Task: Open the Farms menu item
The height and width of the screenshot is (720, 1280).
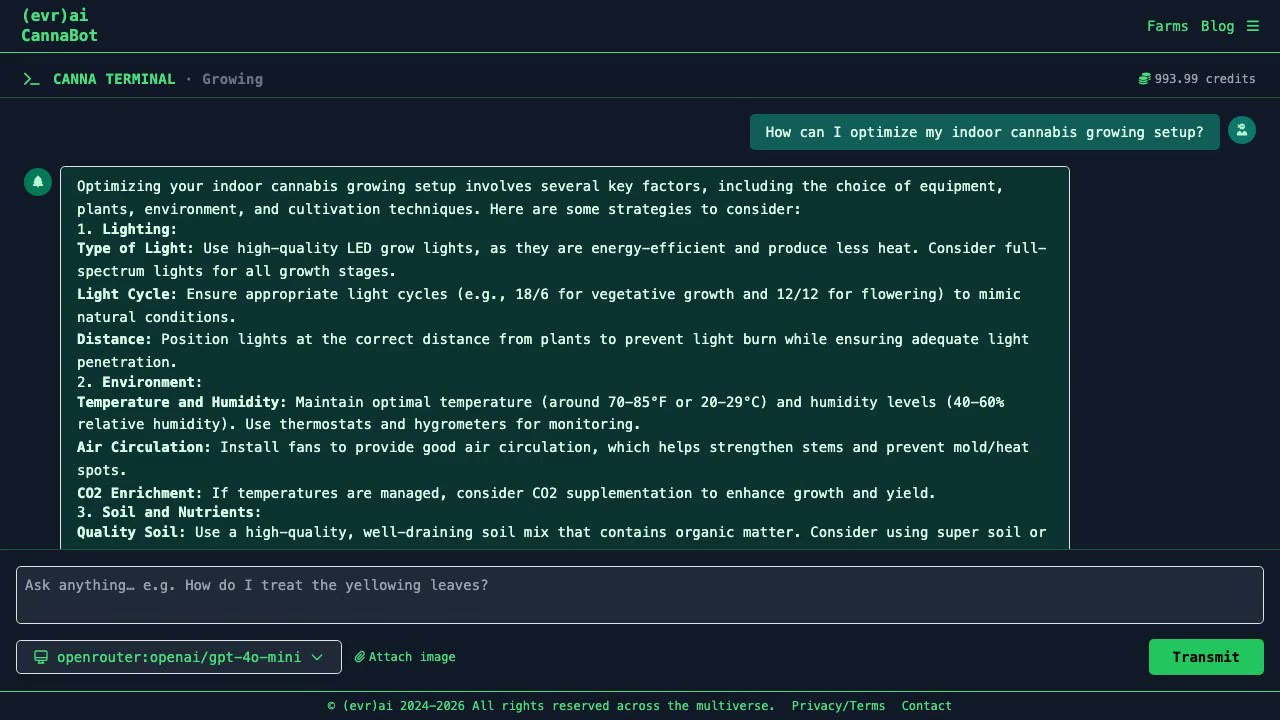Action: point(1167,26)
